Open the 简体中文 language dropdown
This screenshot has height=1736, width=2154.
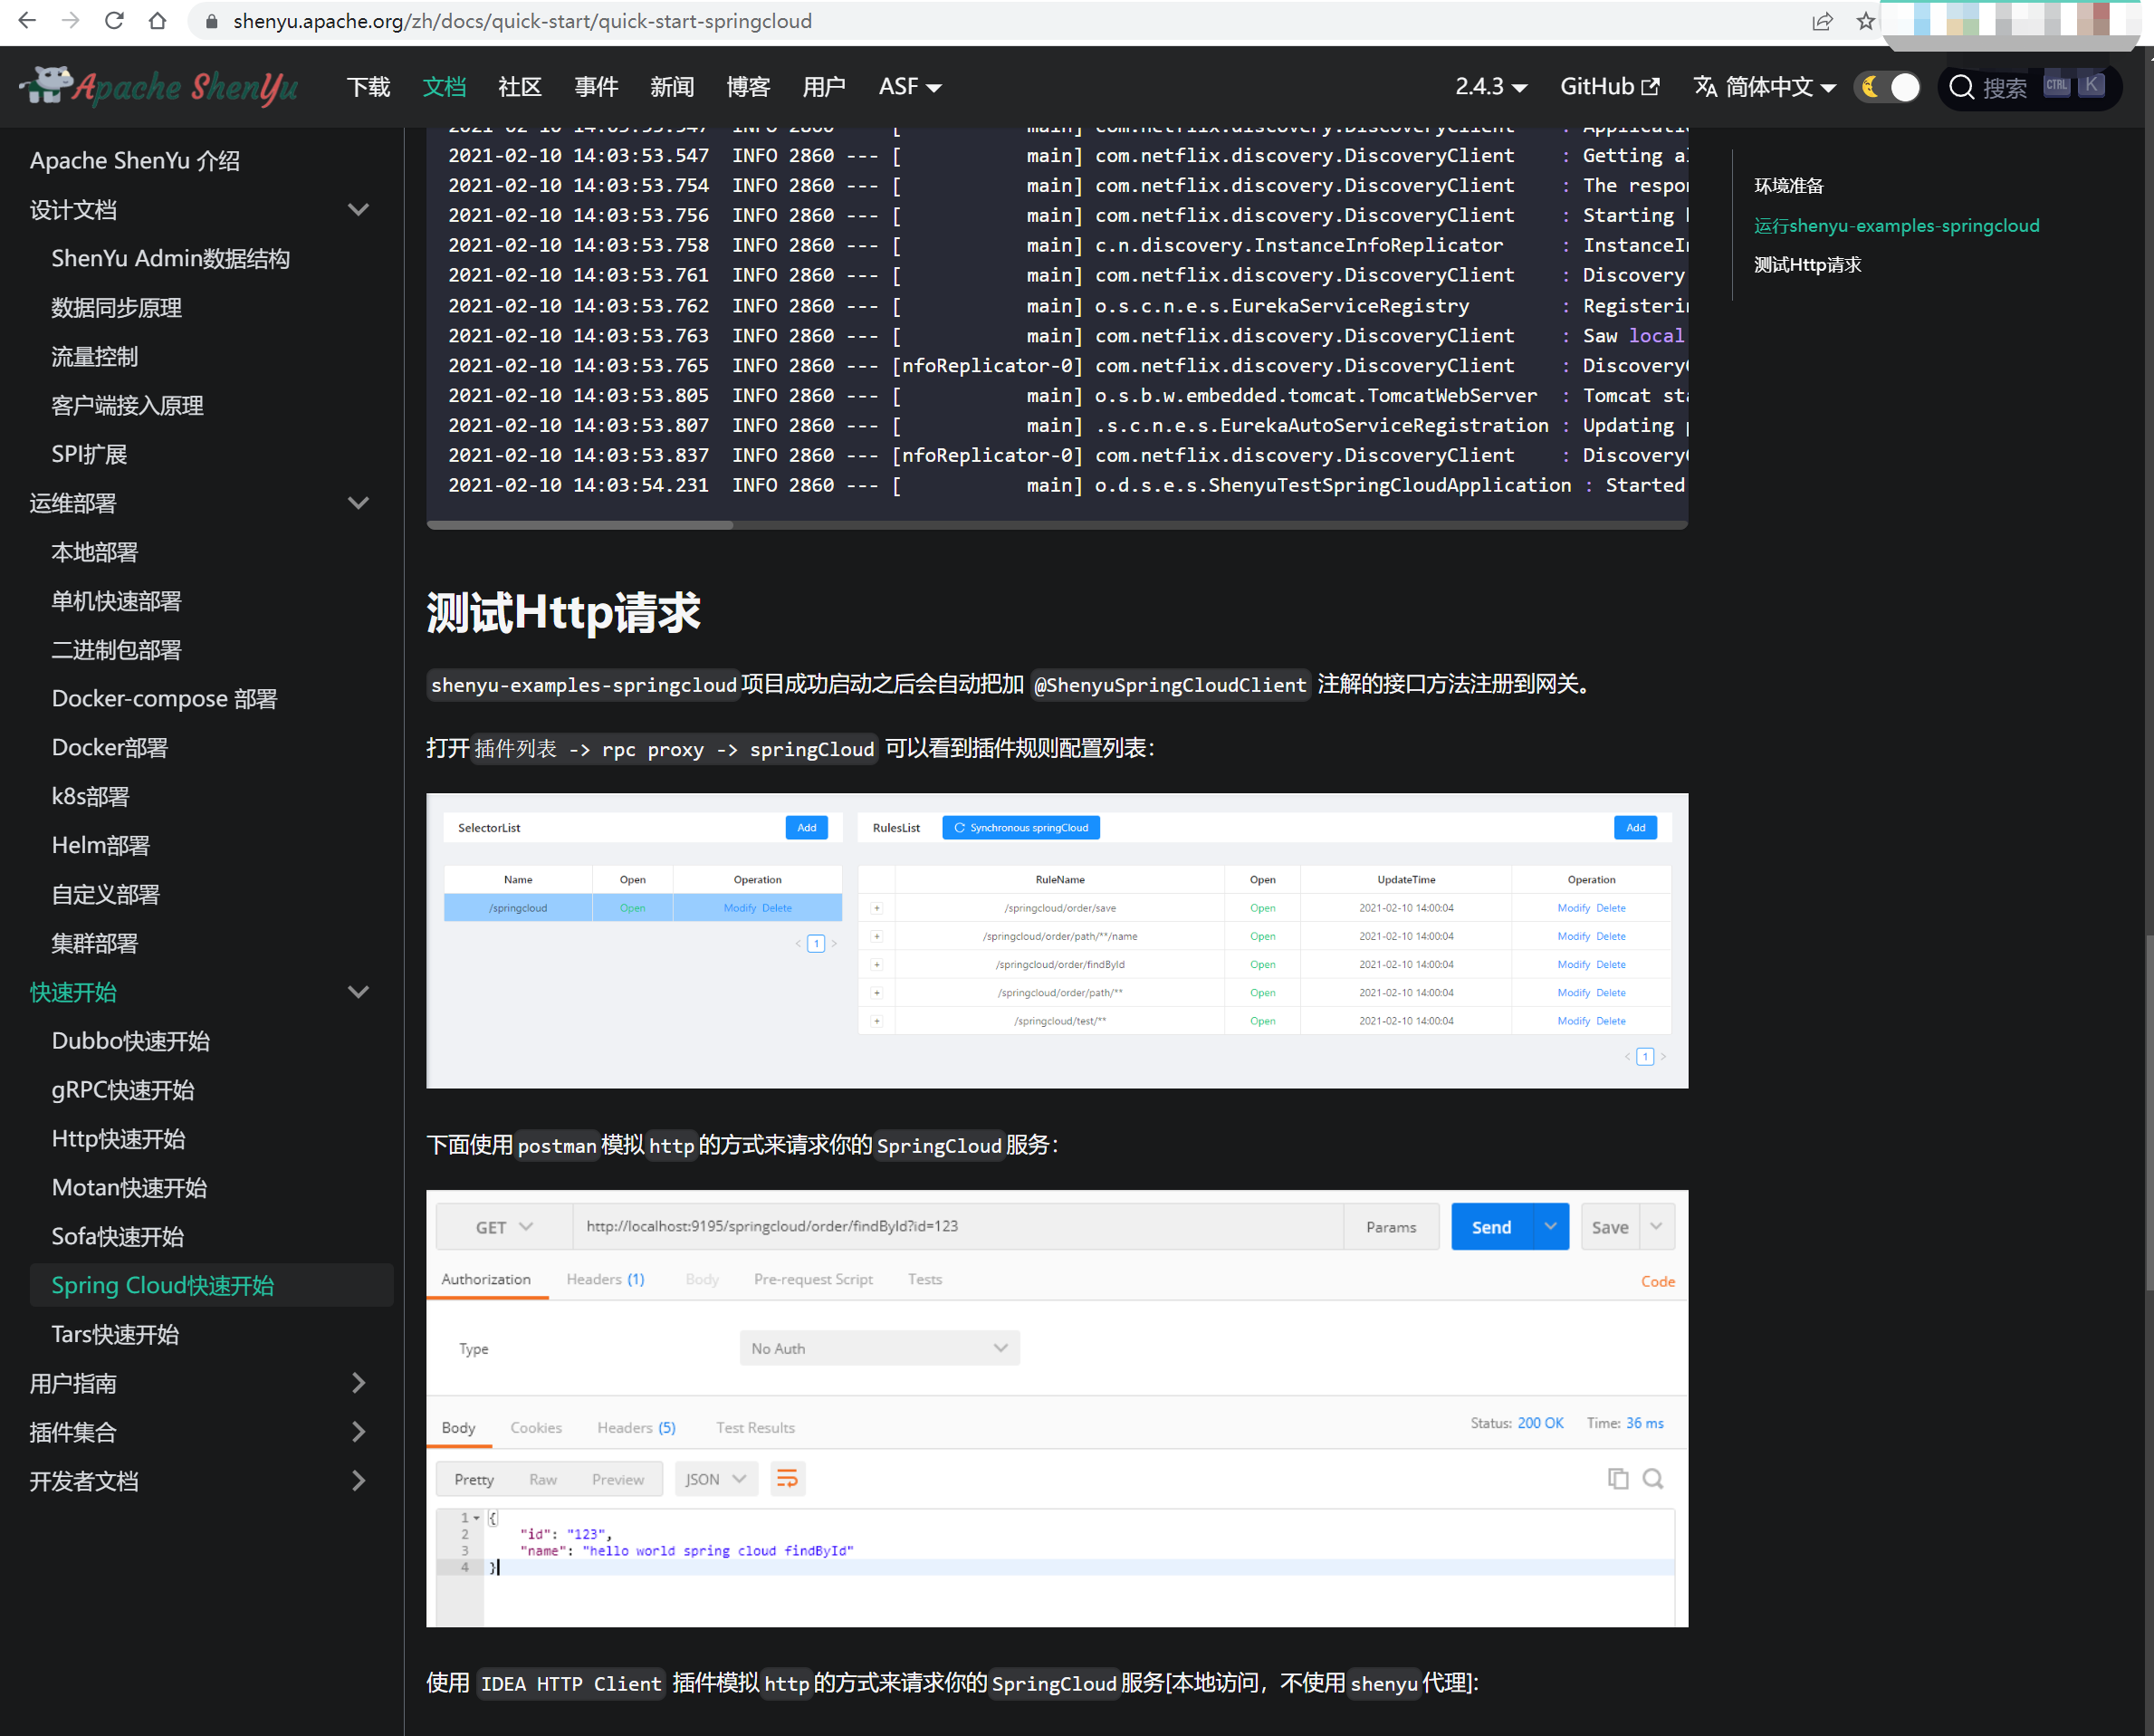click(x=1766, y=87)
